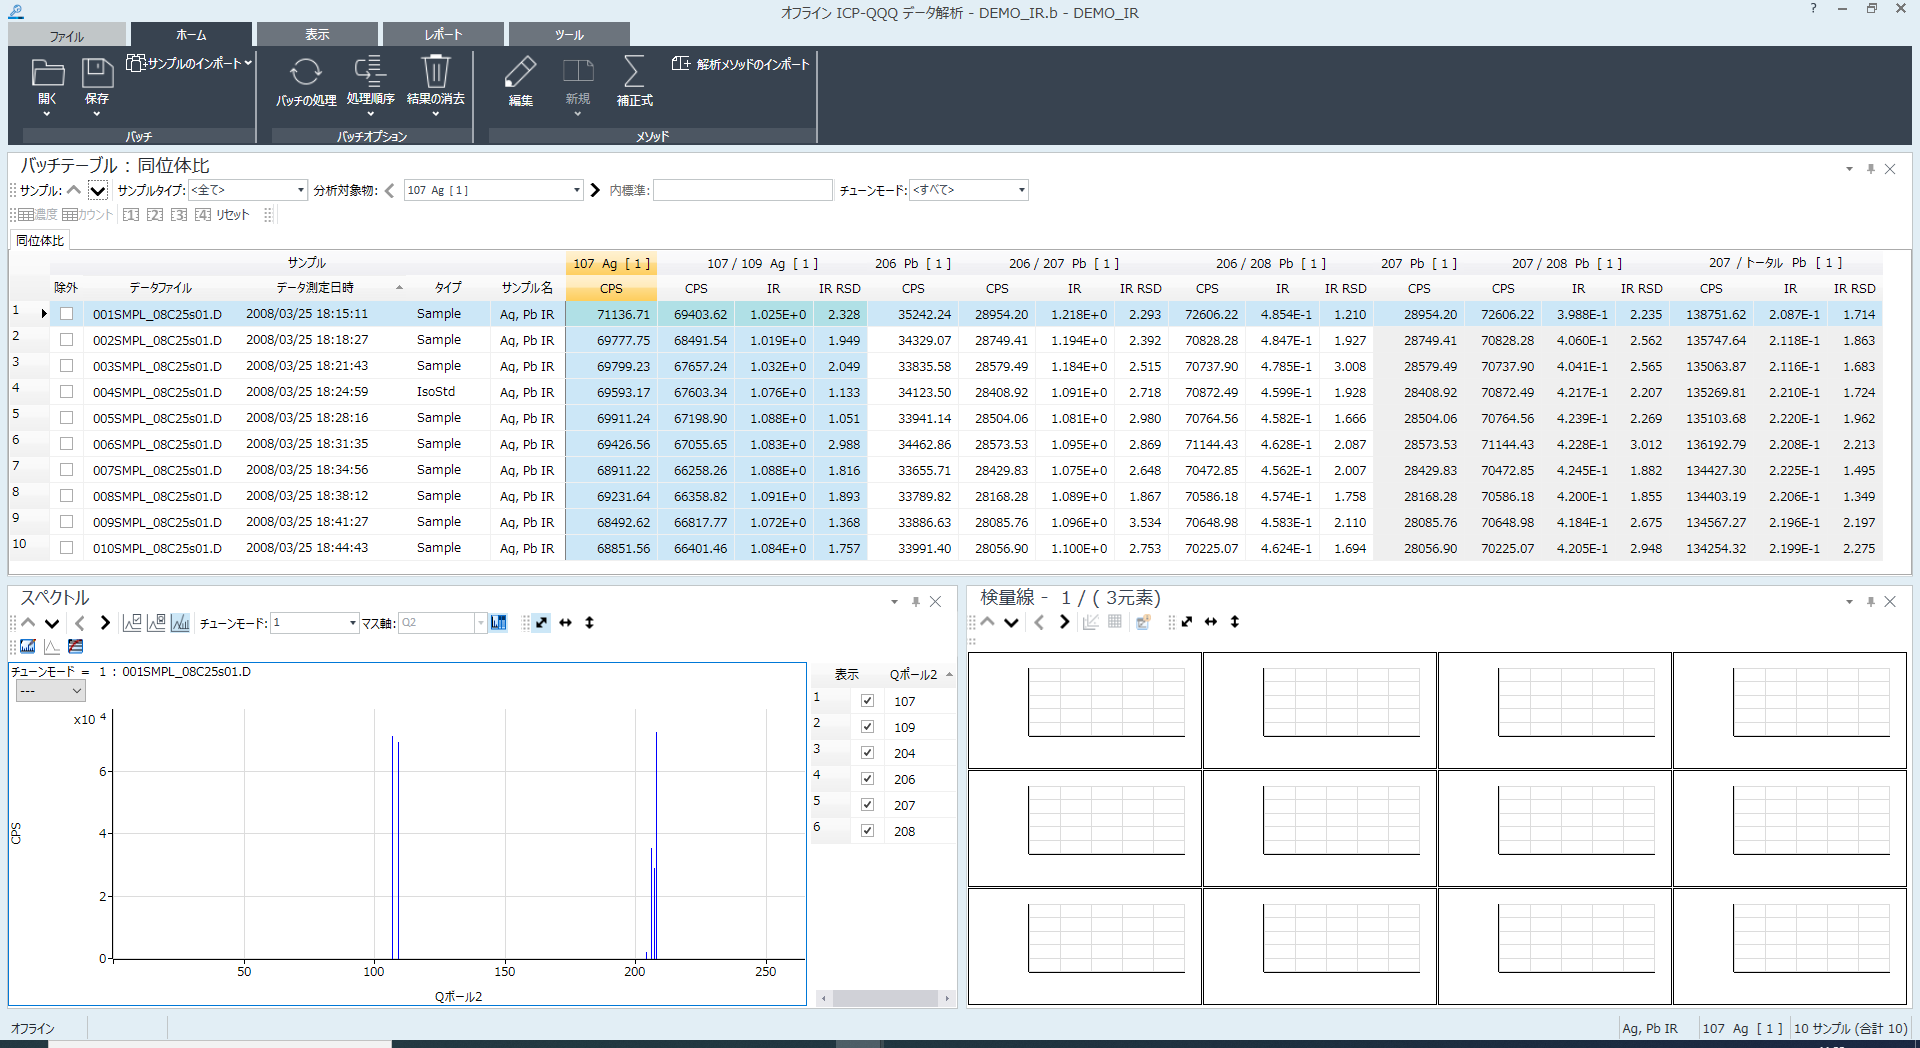Check the exclude box for 004SMPL_08C25s01.D

coord(66,392)
